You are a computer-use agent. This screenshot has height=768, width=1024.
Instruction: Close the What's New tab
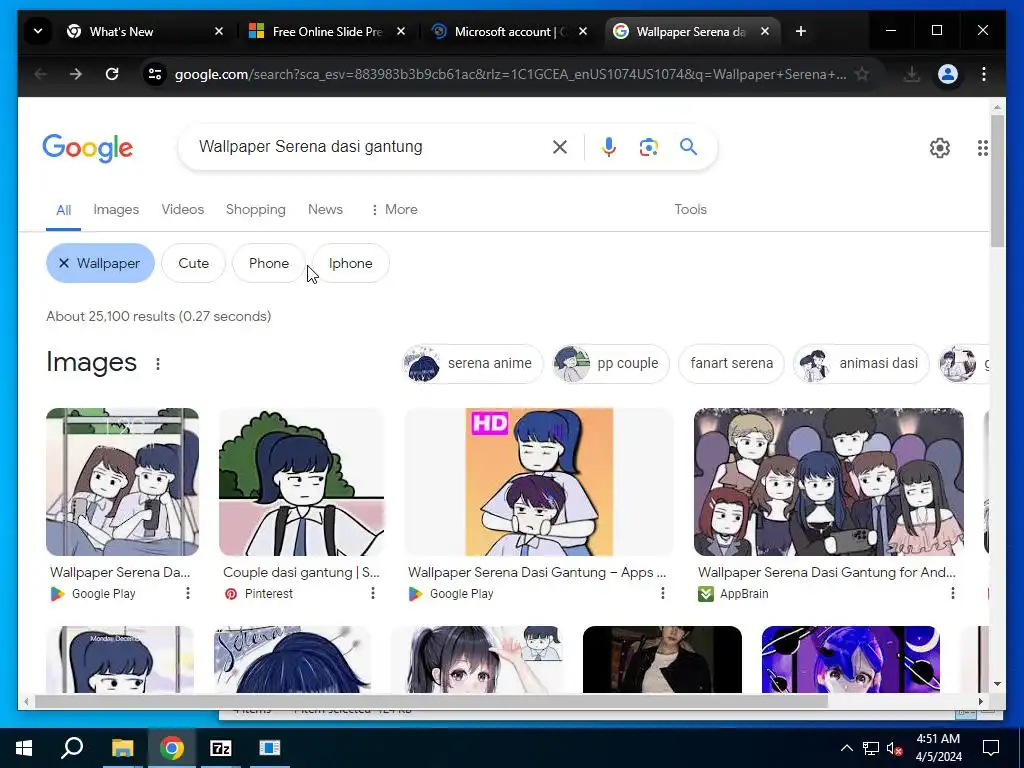[219, 31]
